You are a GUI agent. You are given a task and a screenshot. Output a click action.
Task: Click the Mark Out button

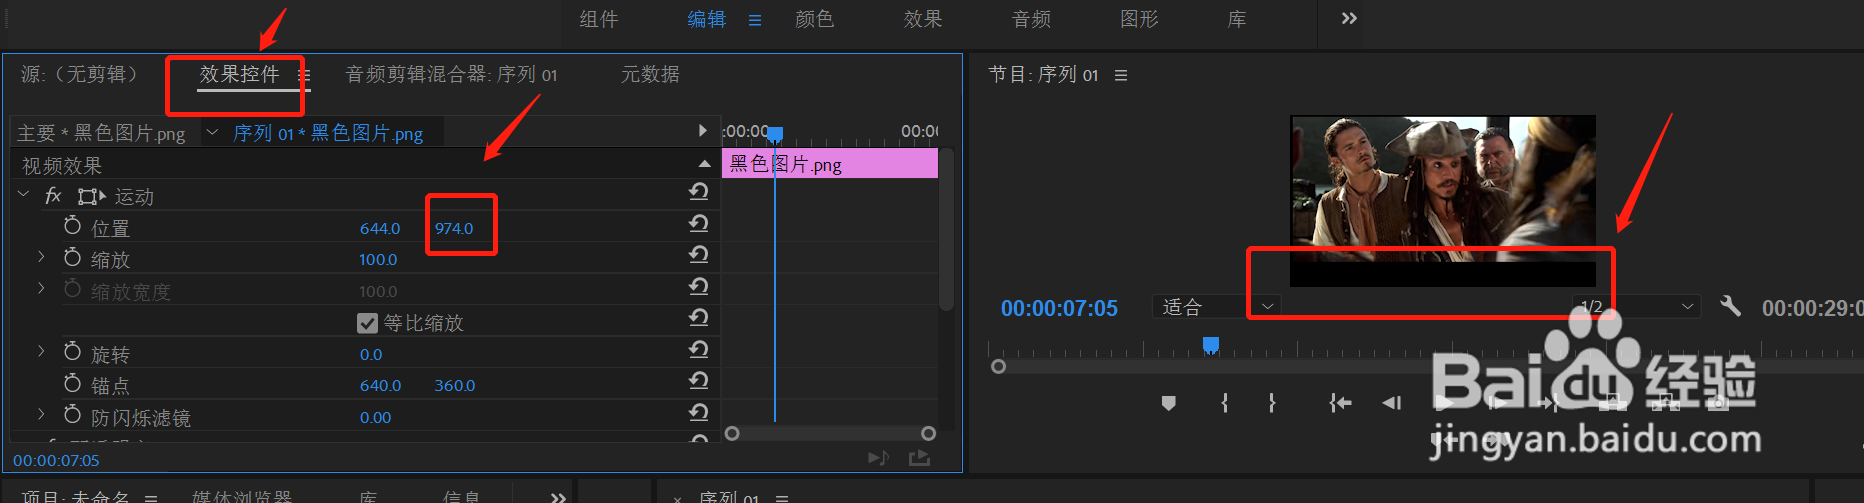(1272, 403)
